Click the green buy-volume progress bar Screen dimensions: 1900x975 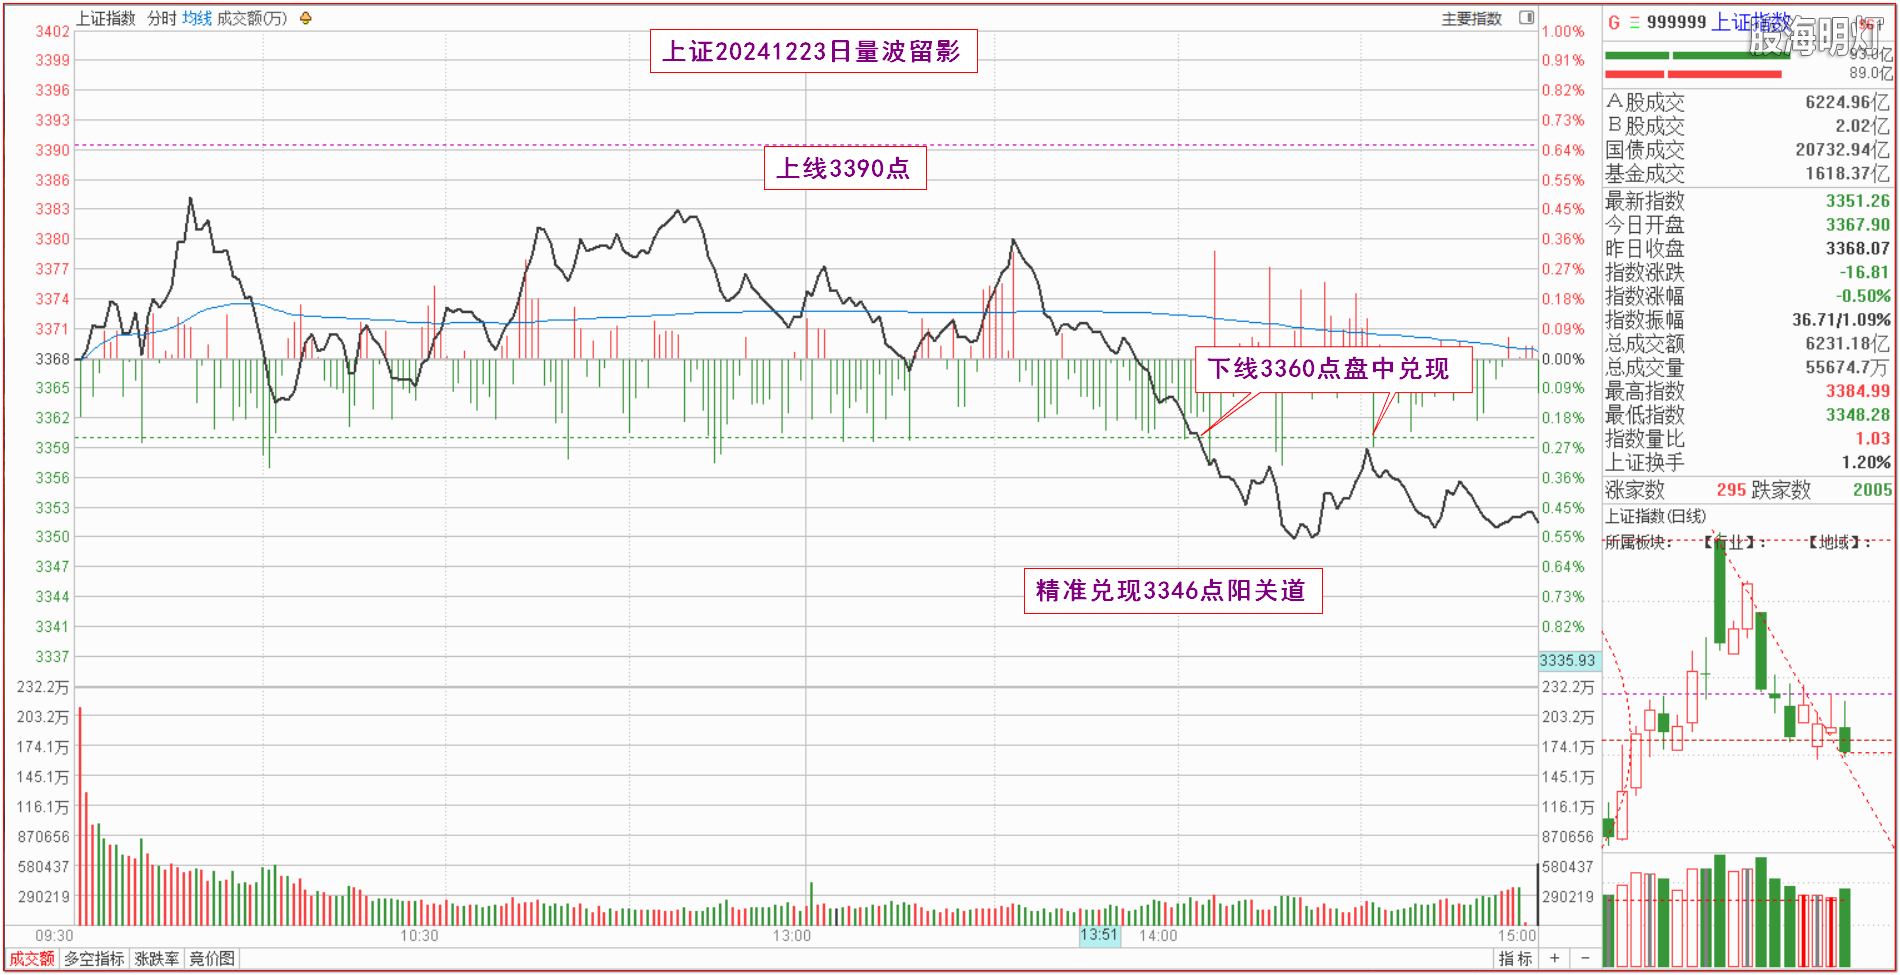click(1698, 55)
